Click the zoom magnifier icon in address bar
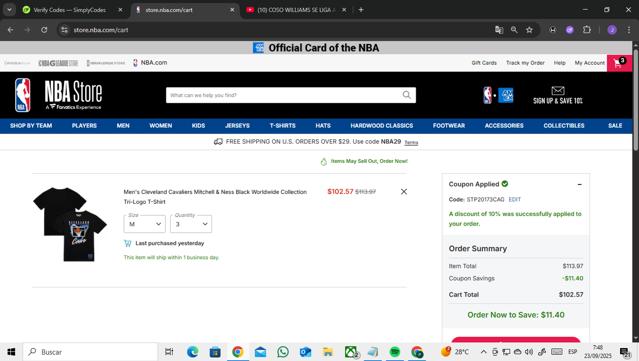Image resolution: width=639 pixels, height=361 pixels. pyautogui.click(x=514, y=30)
